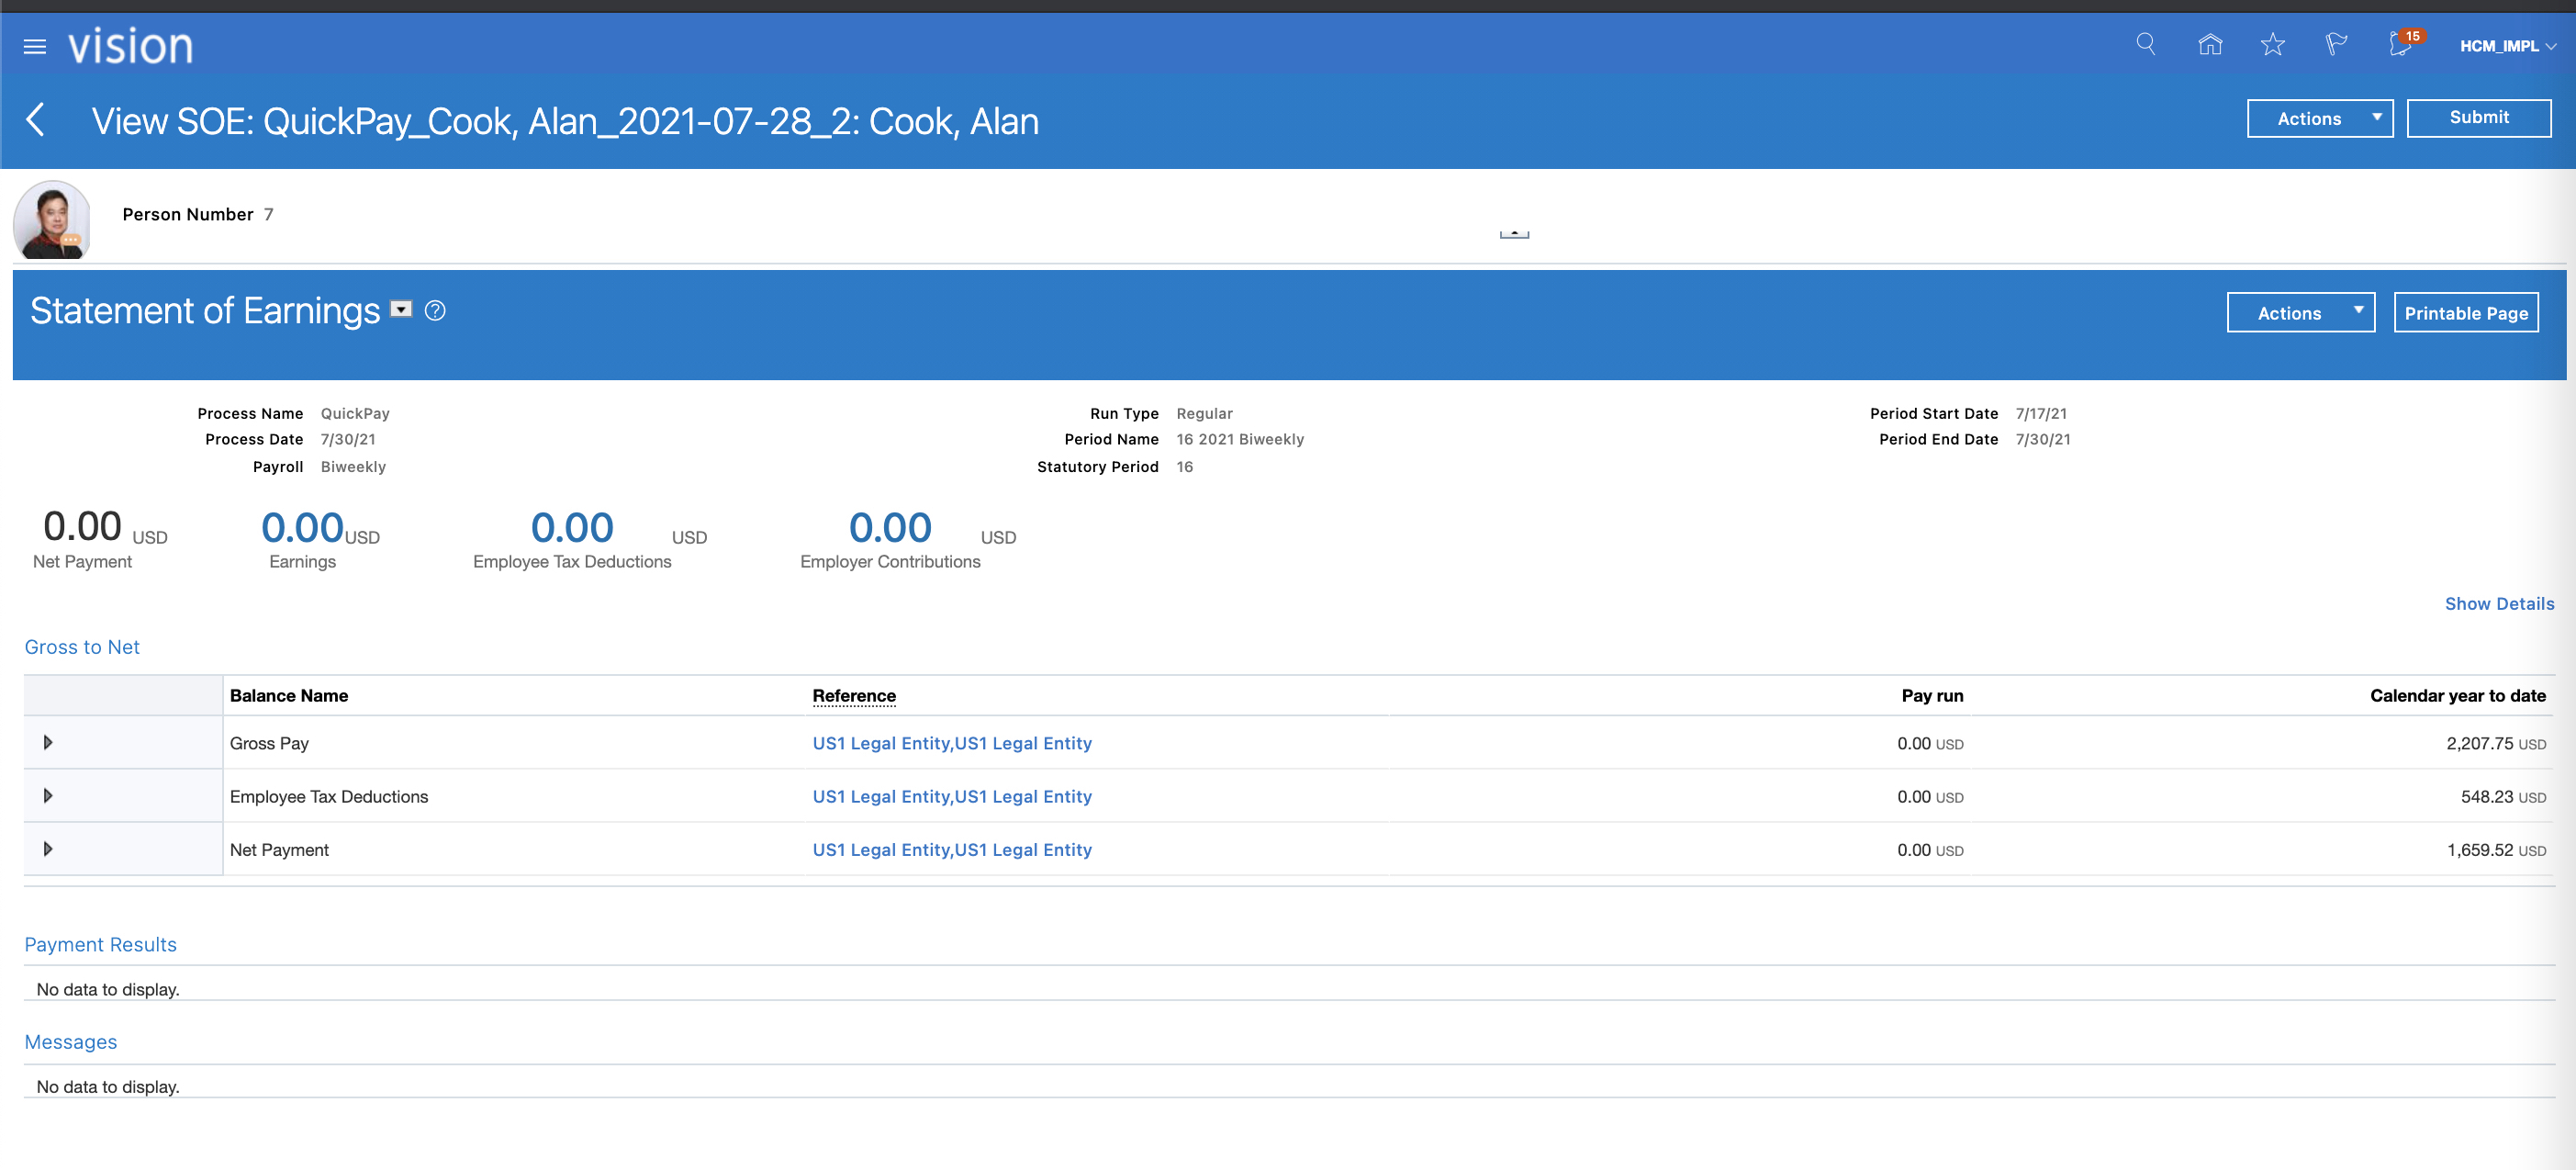Open Statement of Earnings help icon
This screenshot has height=1170, width=2576.
[435, 311]
